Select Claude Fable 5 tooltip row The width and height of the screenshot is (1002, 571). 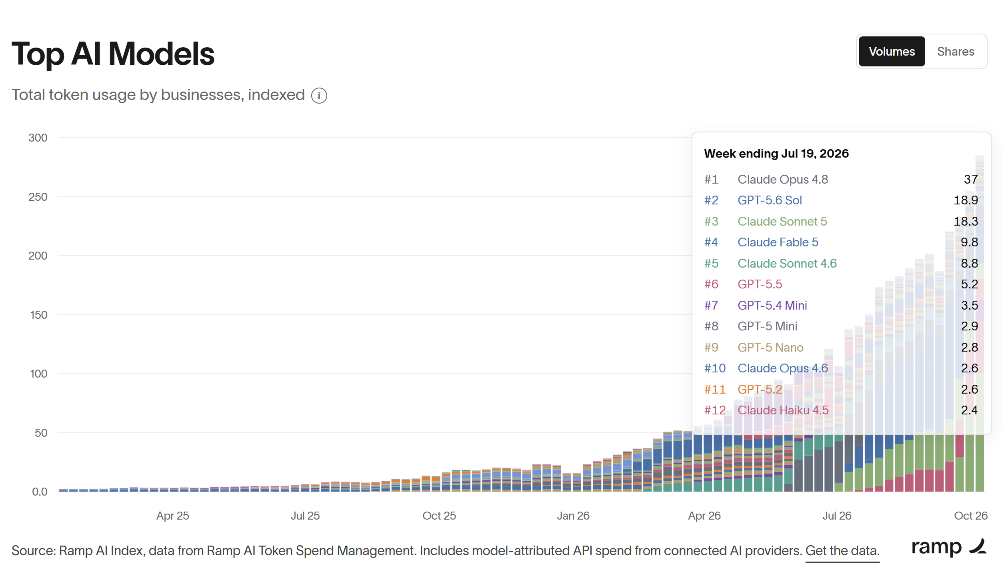(841, 242)
